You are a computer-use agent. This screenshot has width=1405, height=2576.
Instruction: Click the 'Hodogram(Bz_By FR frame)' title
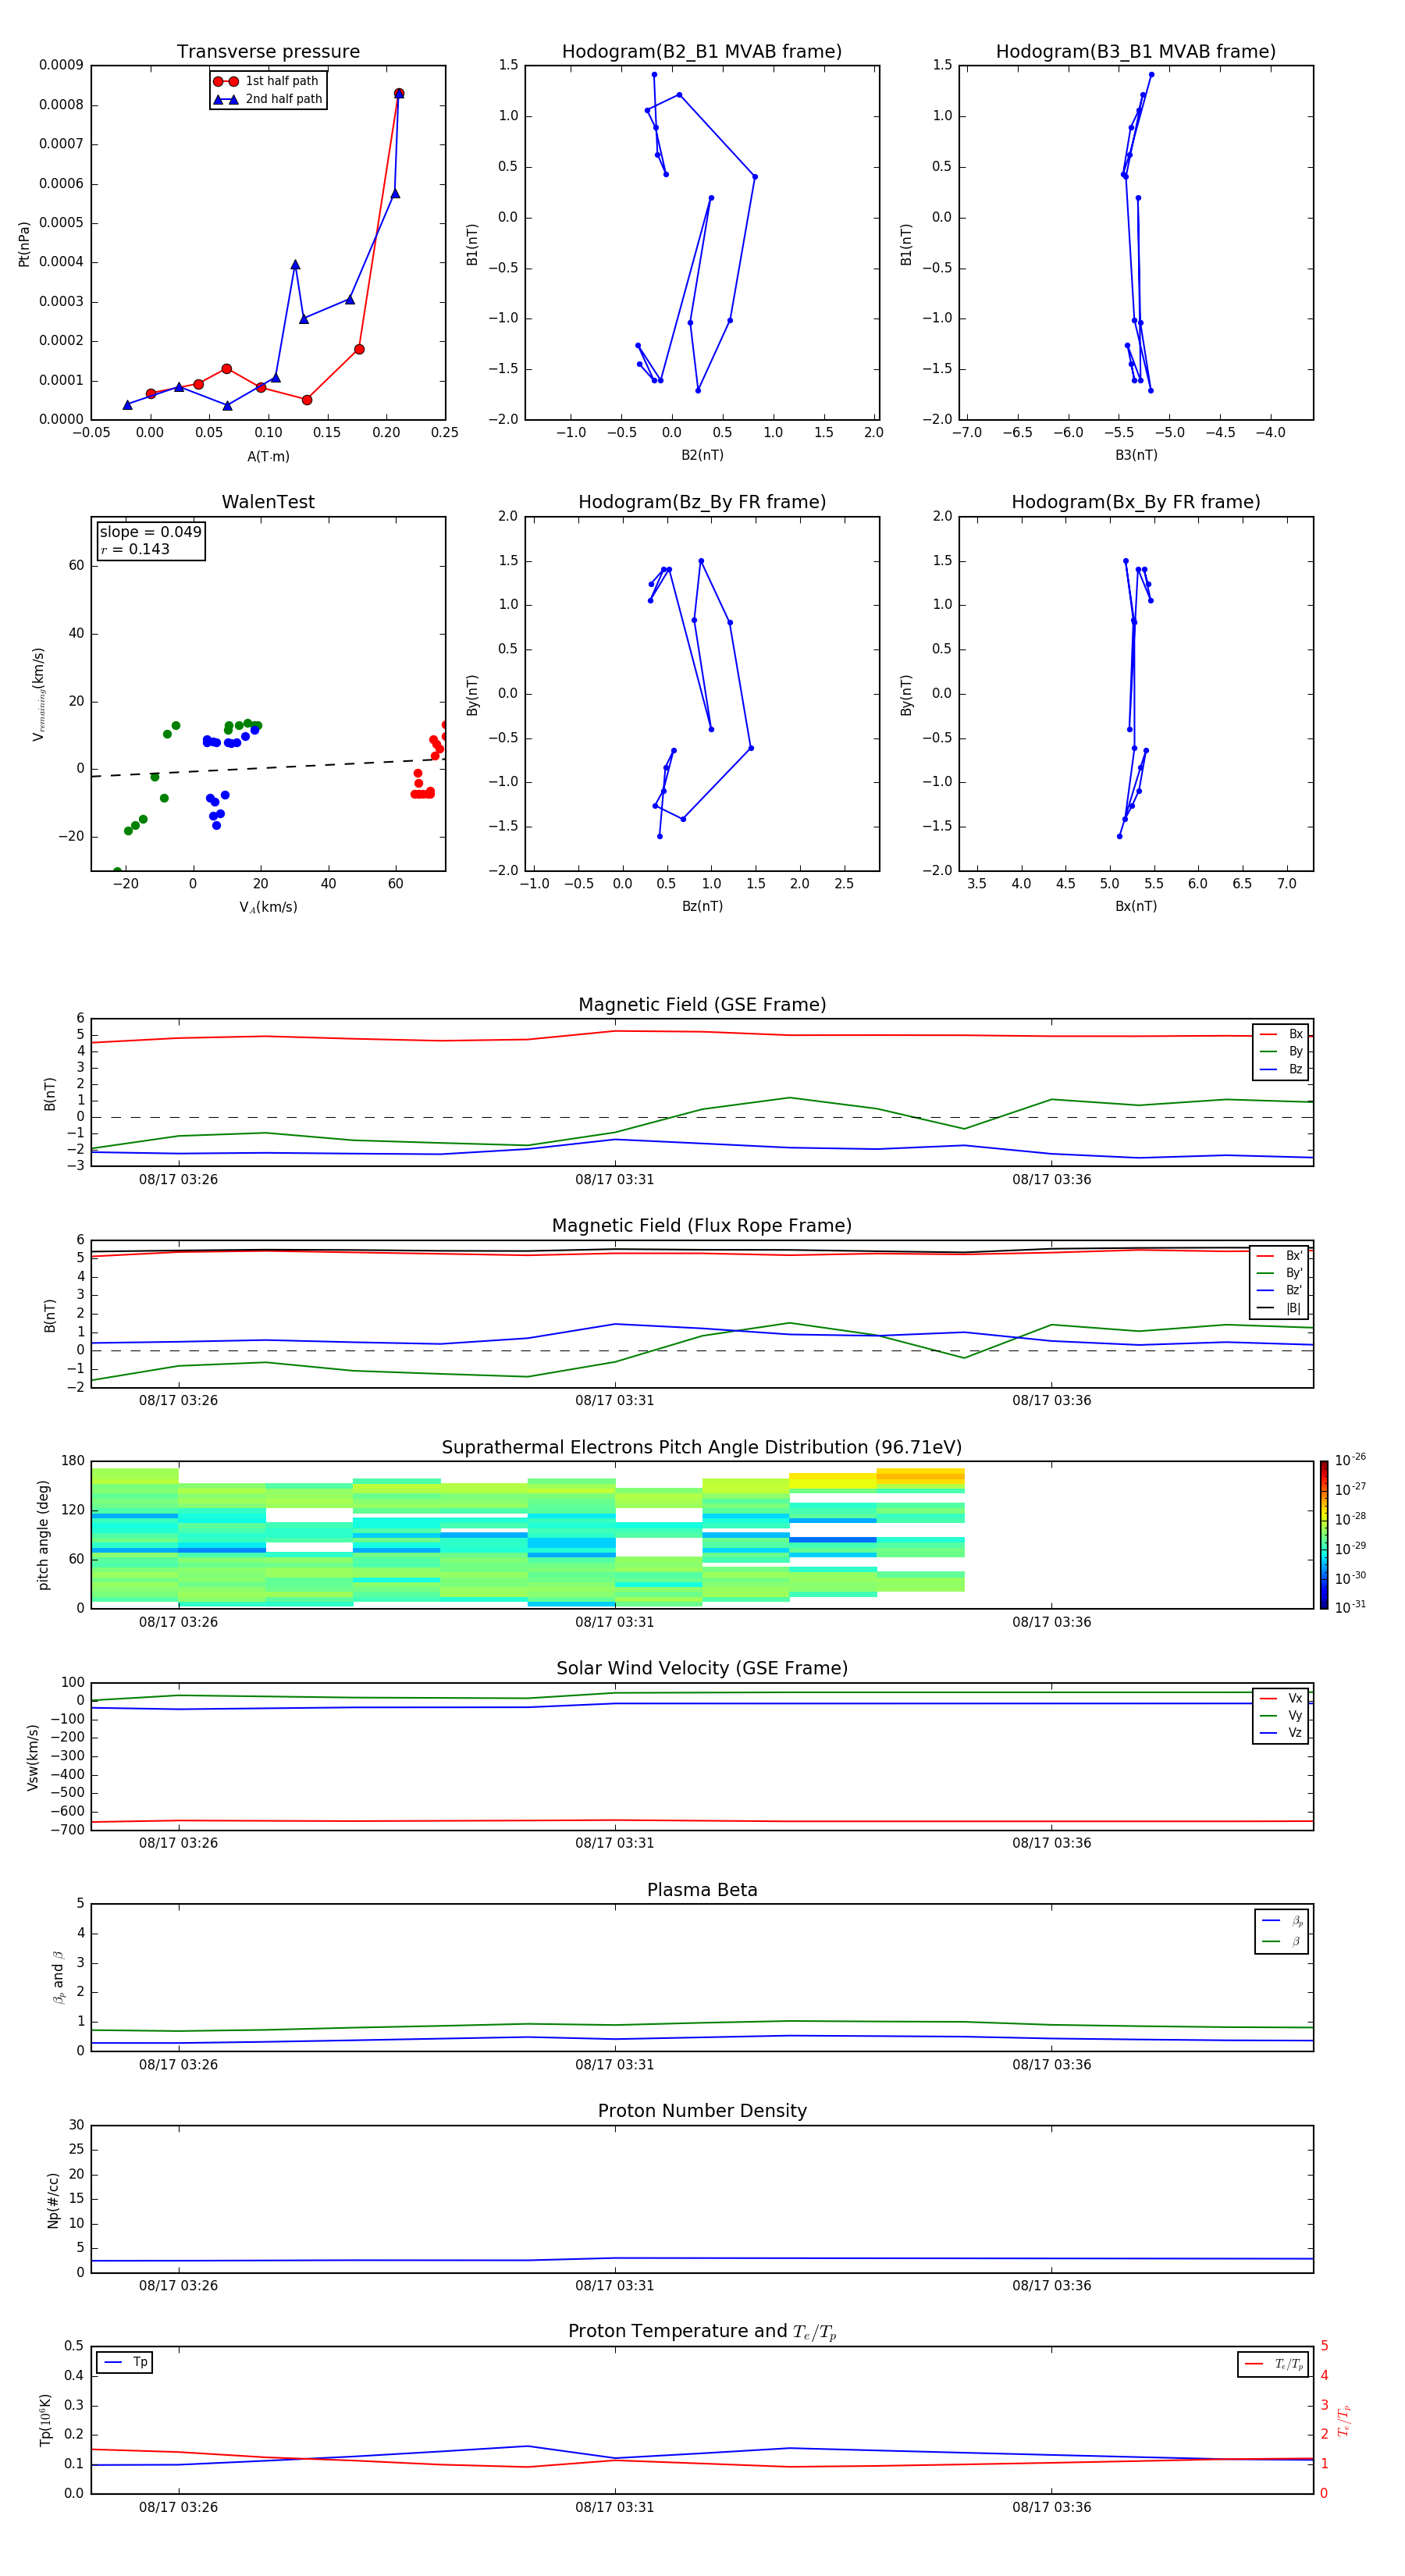(x=702, y=502)
